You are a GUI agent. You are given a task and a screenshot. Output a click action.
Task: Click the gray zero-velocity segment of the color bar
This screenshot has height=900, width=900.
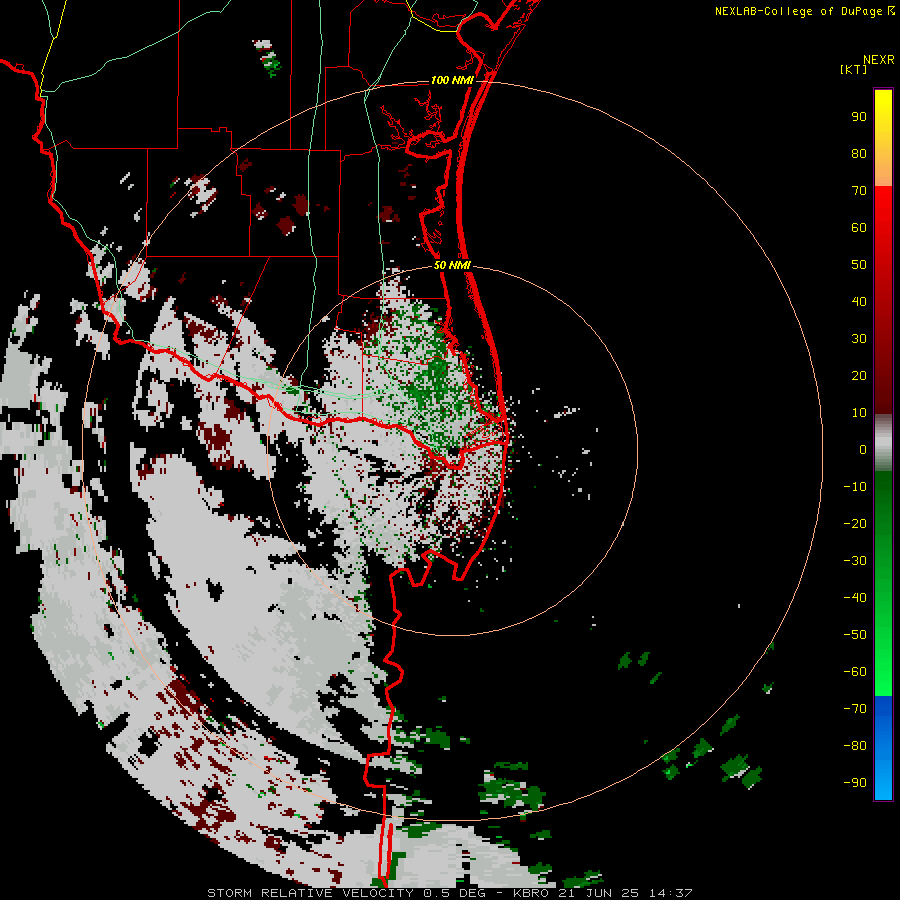point(883,443)
